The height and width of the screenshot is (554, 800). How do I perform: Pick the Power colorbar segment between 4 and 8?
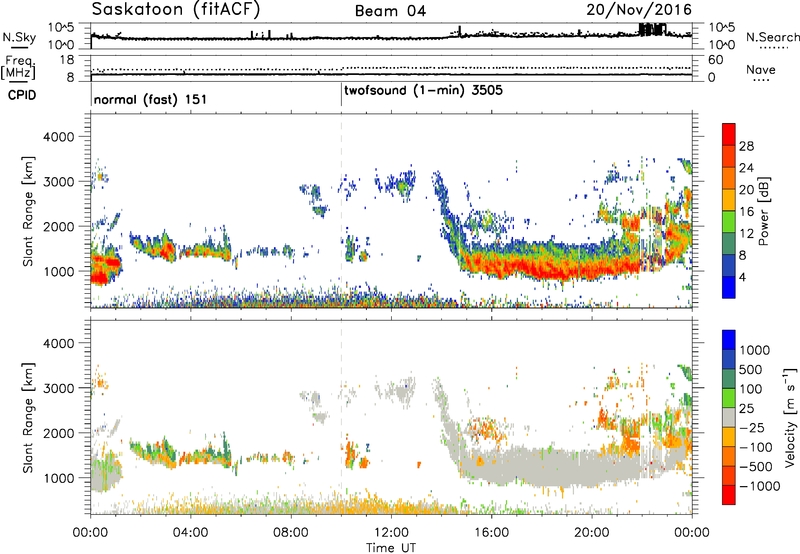tap(729, 266)
